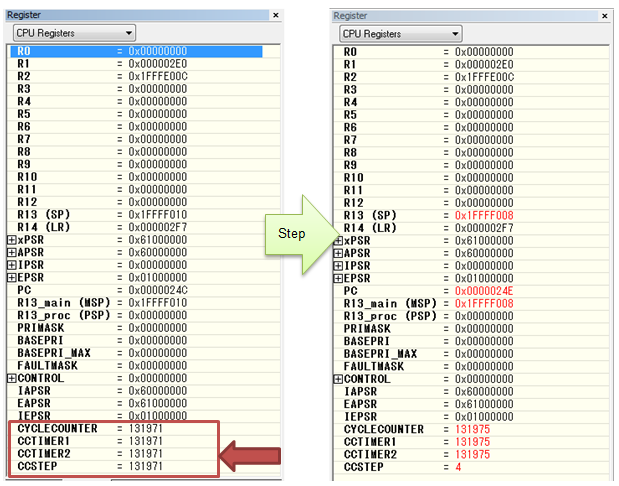
Task: Select highlighted R0 row in left panel
Action: [x=136, y=51]
